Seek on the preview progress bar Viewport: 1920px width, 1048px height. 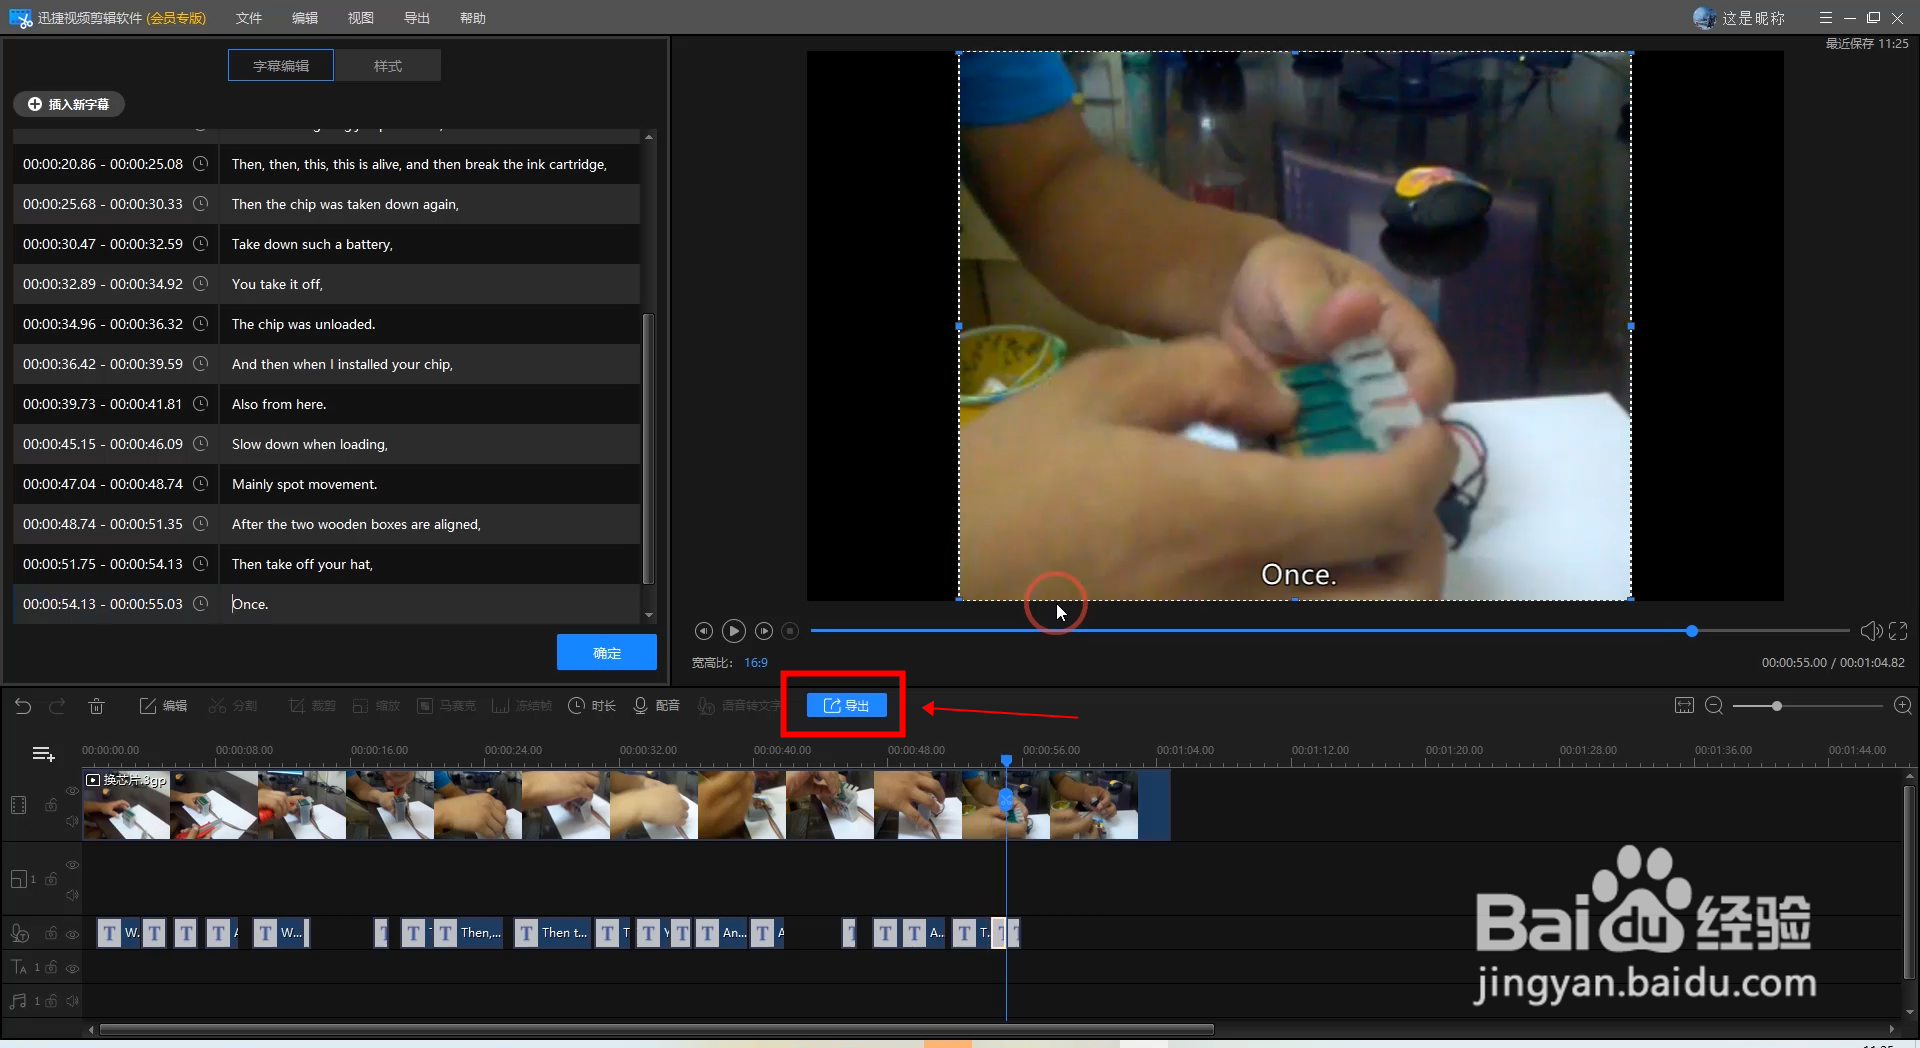click(x=1330, y=631)
